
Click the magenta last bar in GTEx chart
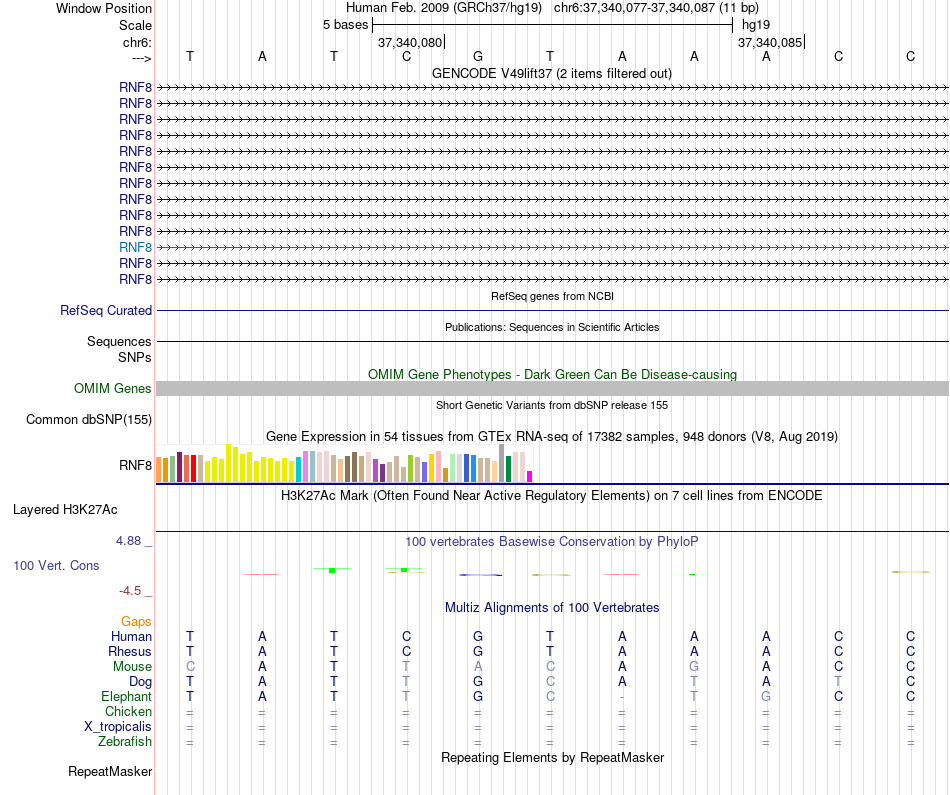pyautogui.click(x=530, y=476)
